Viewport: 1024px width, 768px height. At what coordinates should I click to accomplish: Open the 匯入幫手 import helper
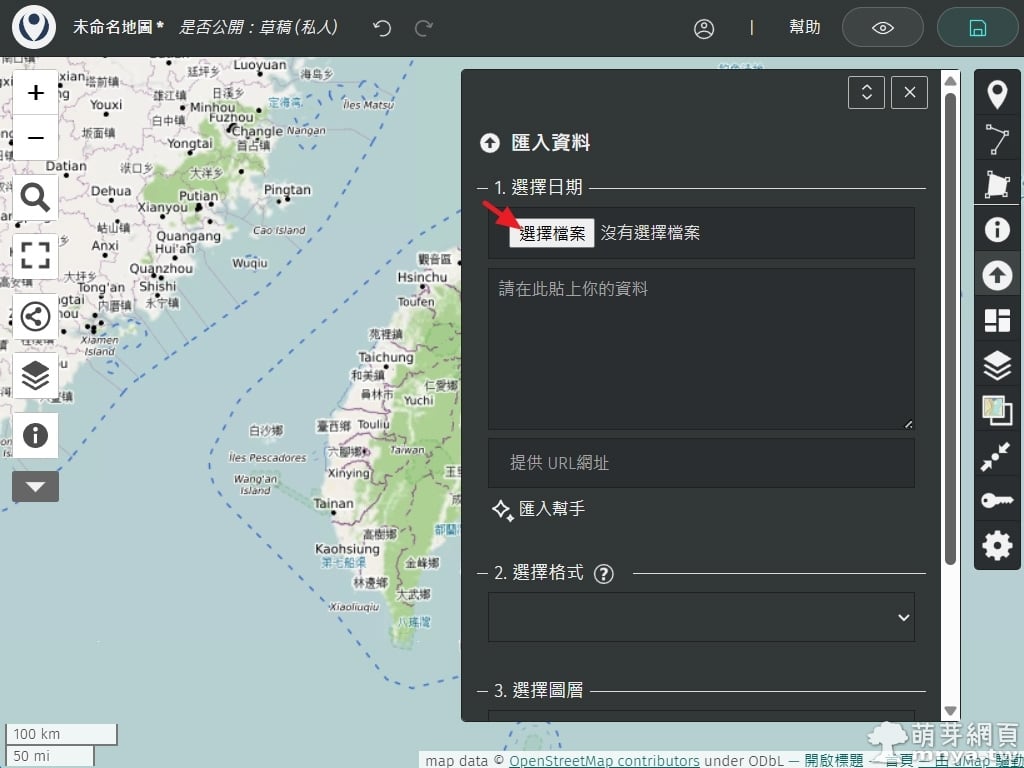click(538, 509)
